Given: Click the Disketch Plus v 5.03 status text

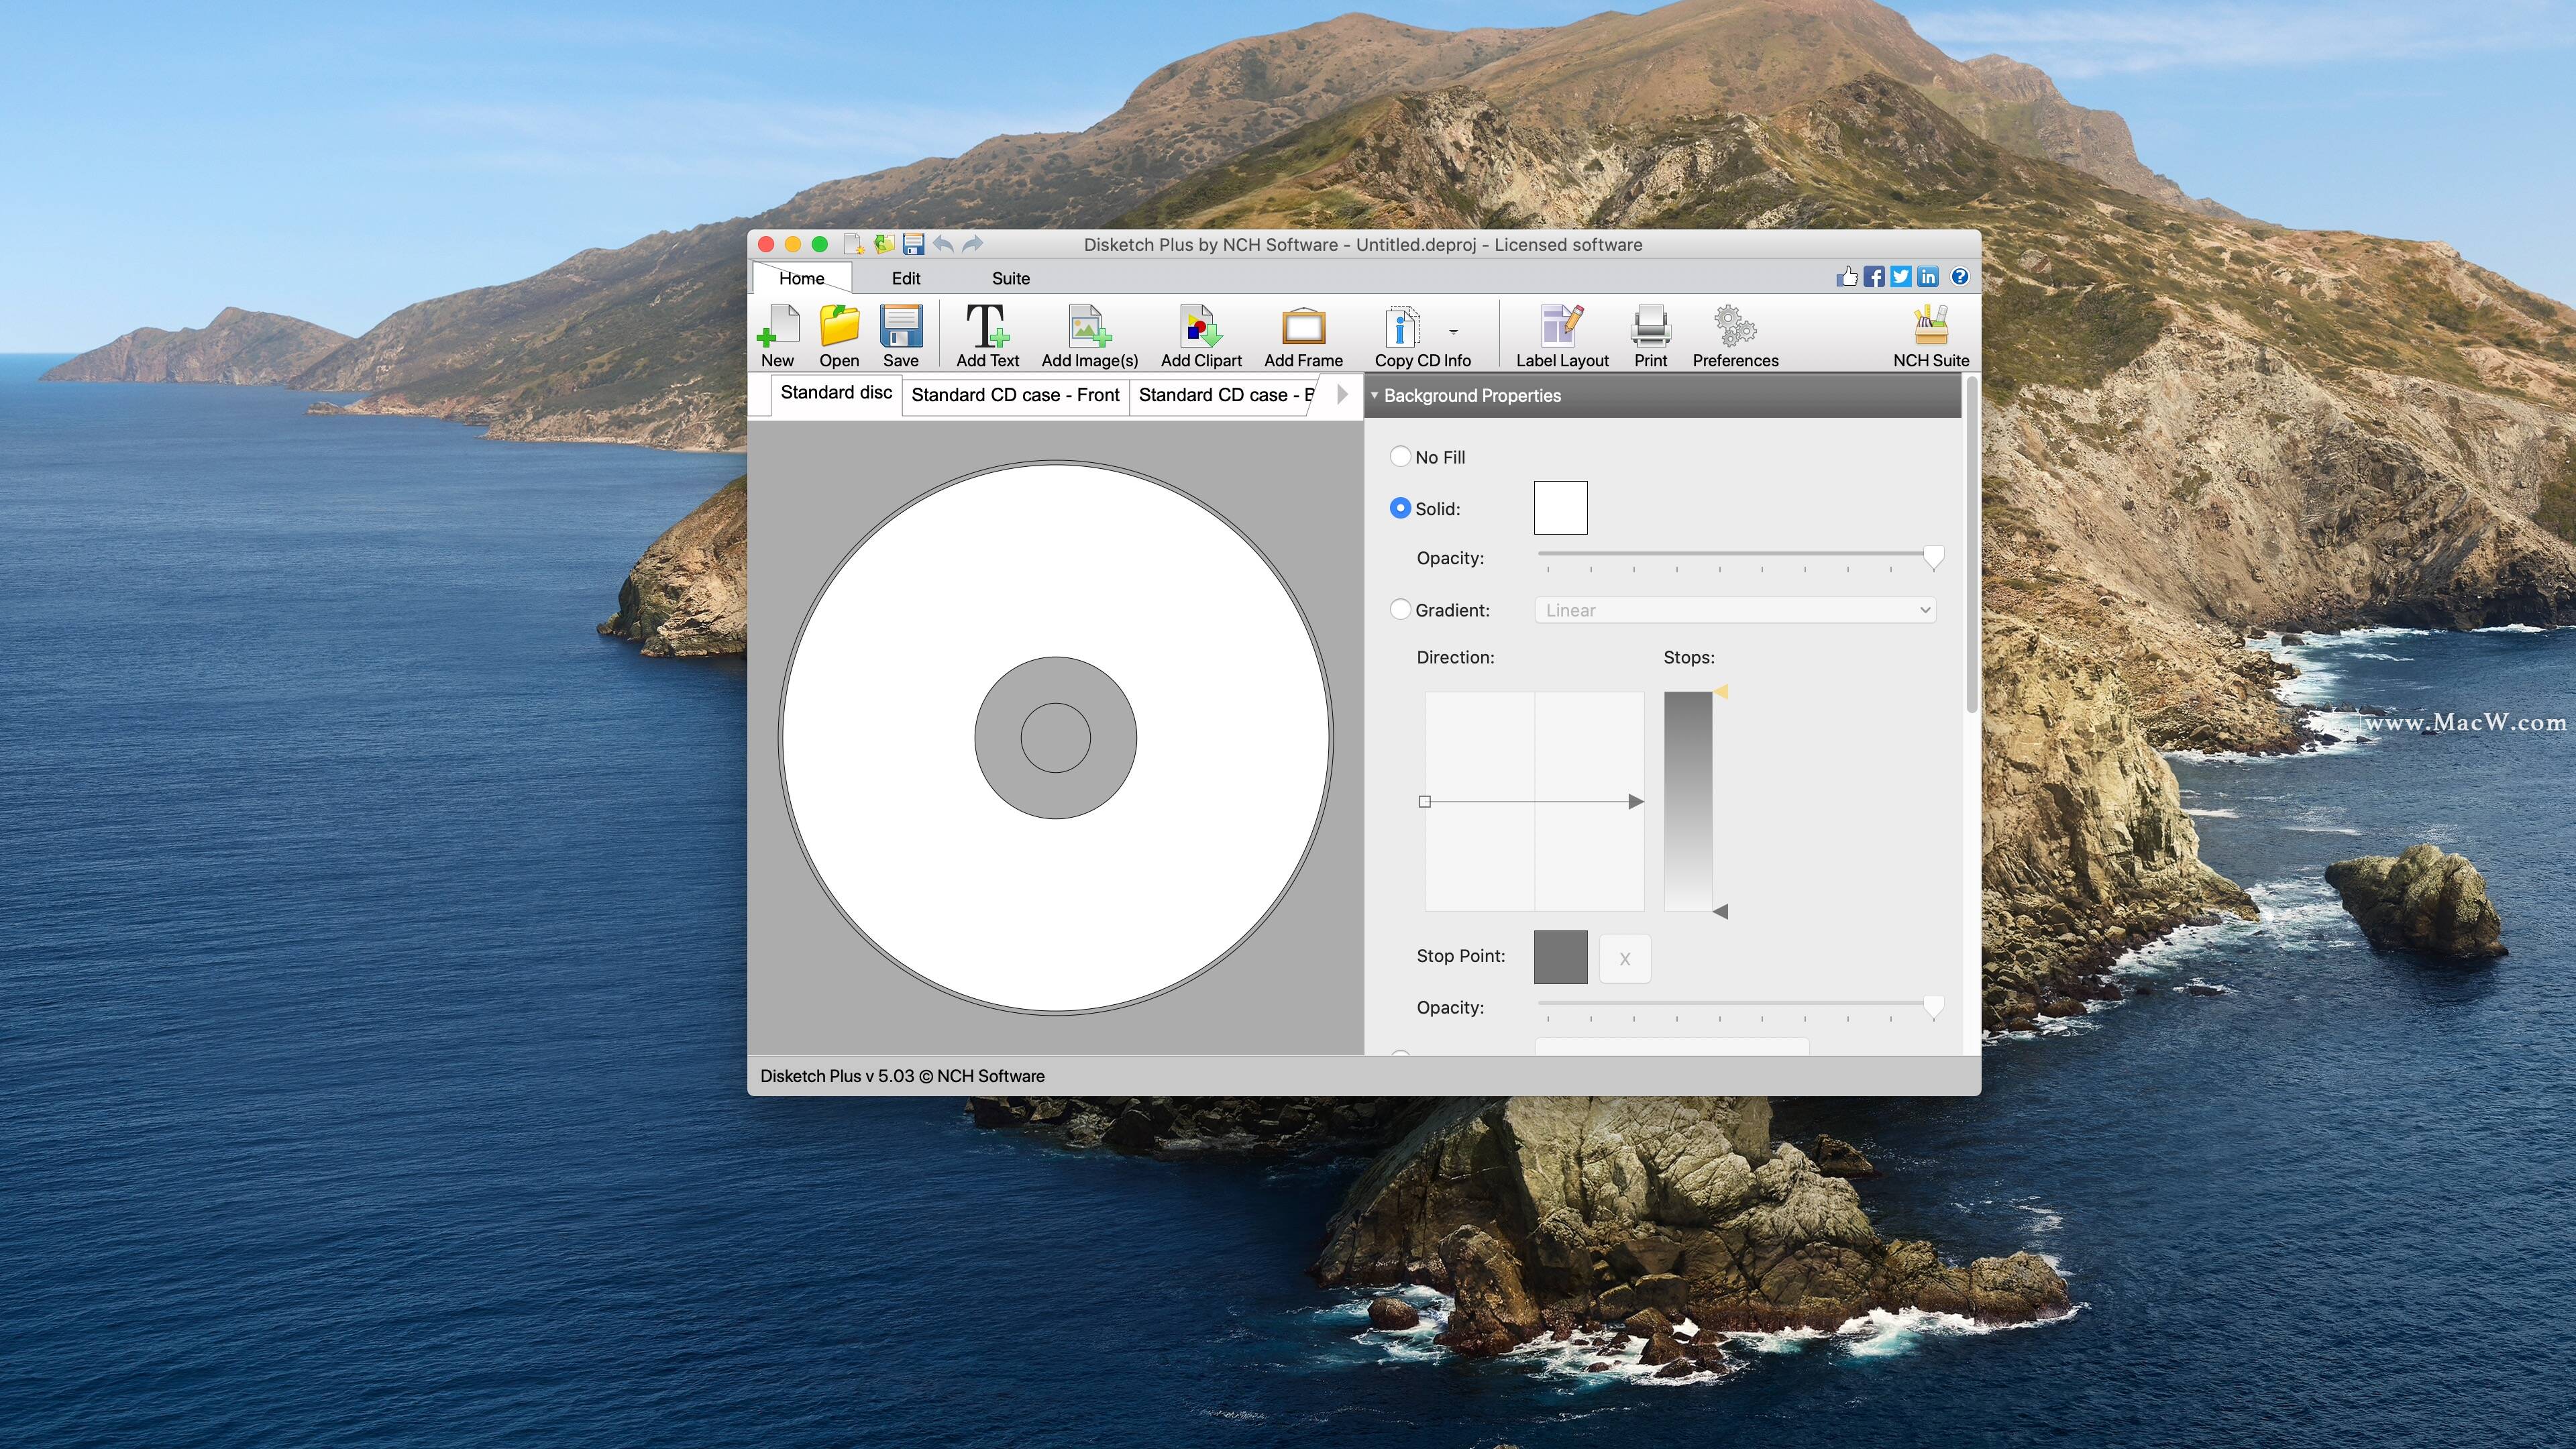Looking at the screenshot, I should 902,1076.
